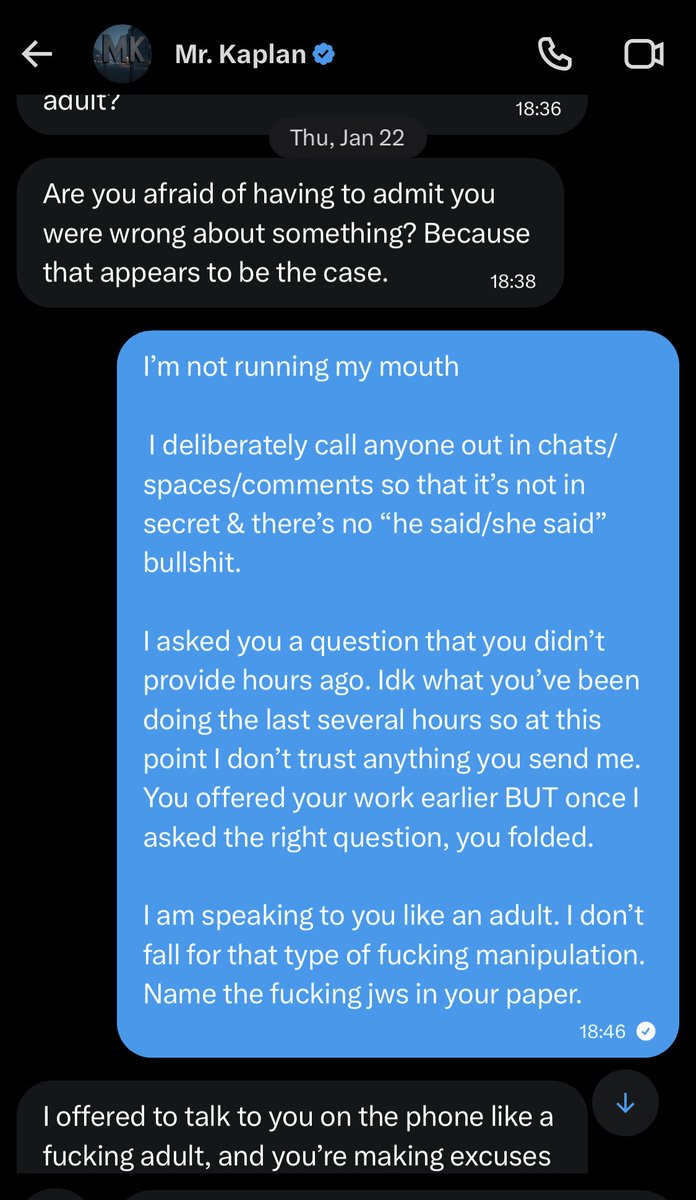
Task: Tap the Thu, Jan 22 date separator
Action: click(347, 138)
